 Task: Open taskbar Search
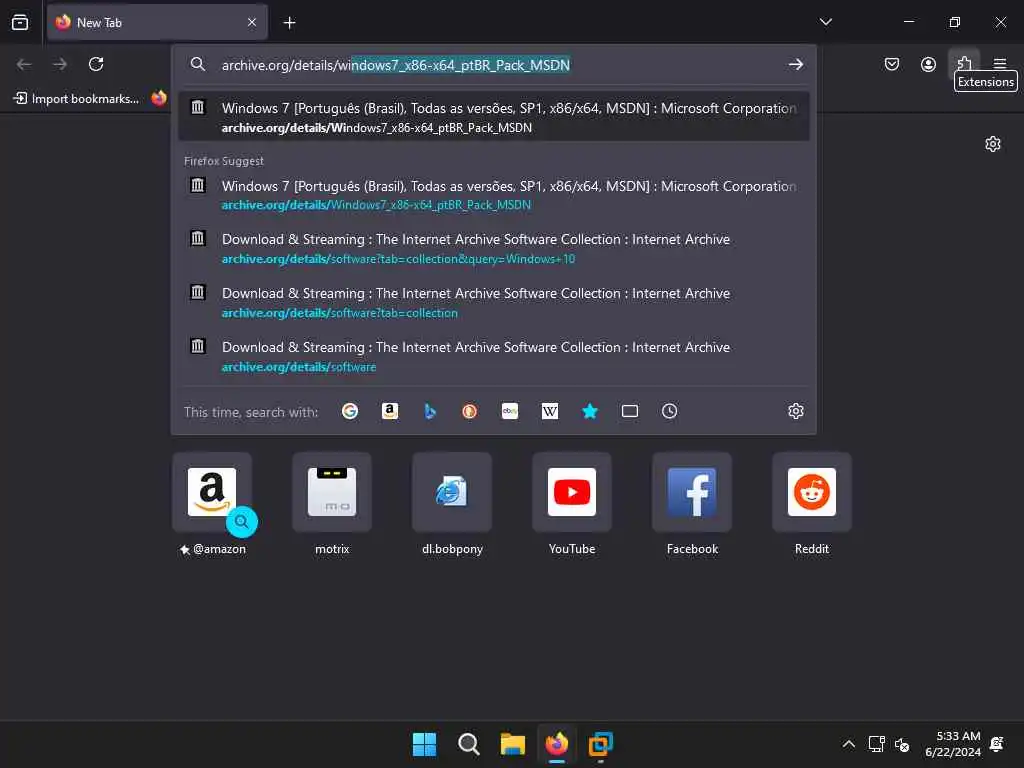click(x=468, y=744)
